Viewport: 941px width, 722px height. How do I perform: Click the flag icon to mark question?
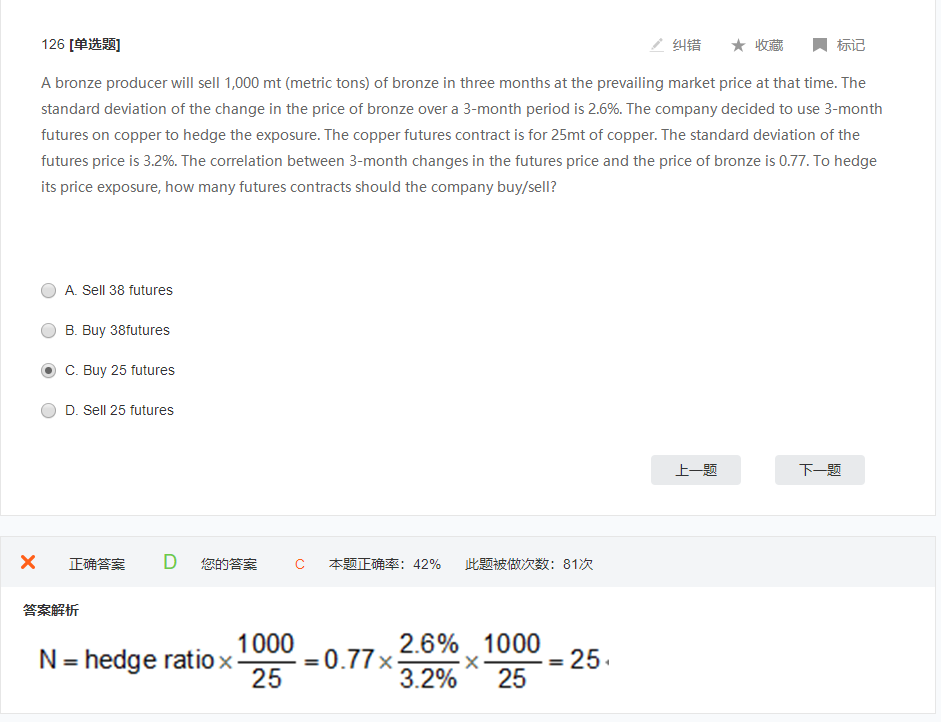[x=820, y=45]
